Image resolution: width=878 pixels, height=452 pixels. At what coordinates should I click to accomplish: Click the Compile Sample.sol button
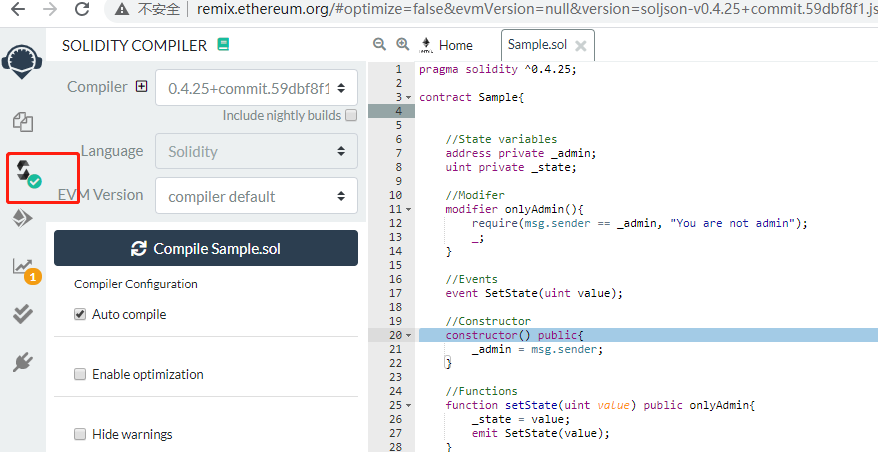206,248
